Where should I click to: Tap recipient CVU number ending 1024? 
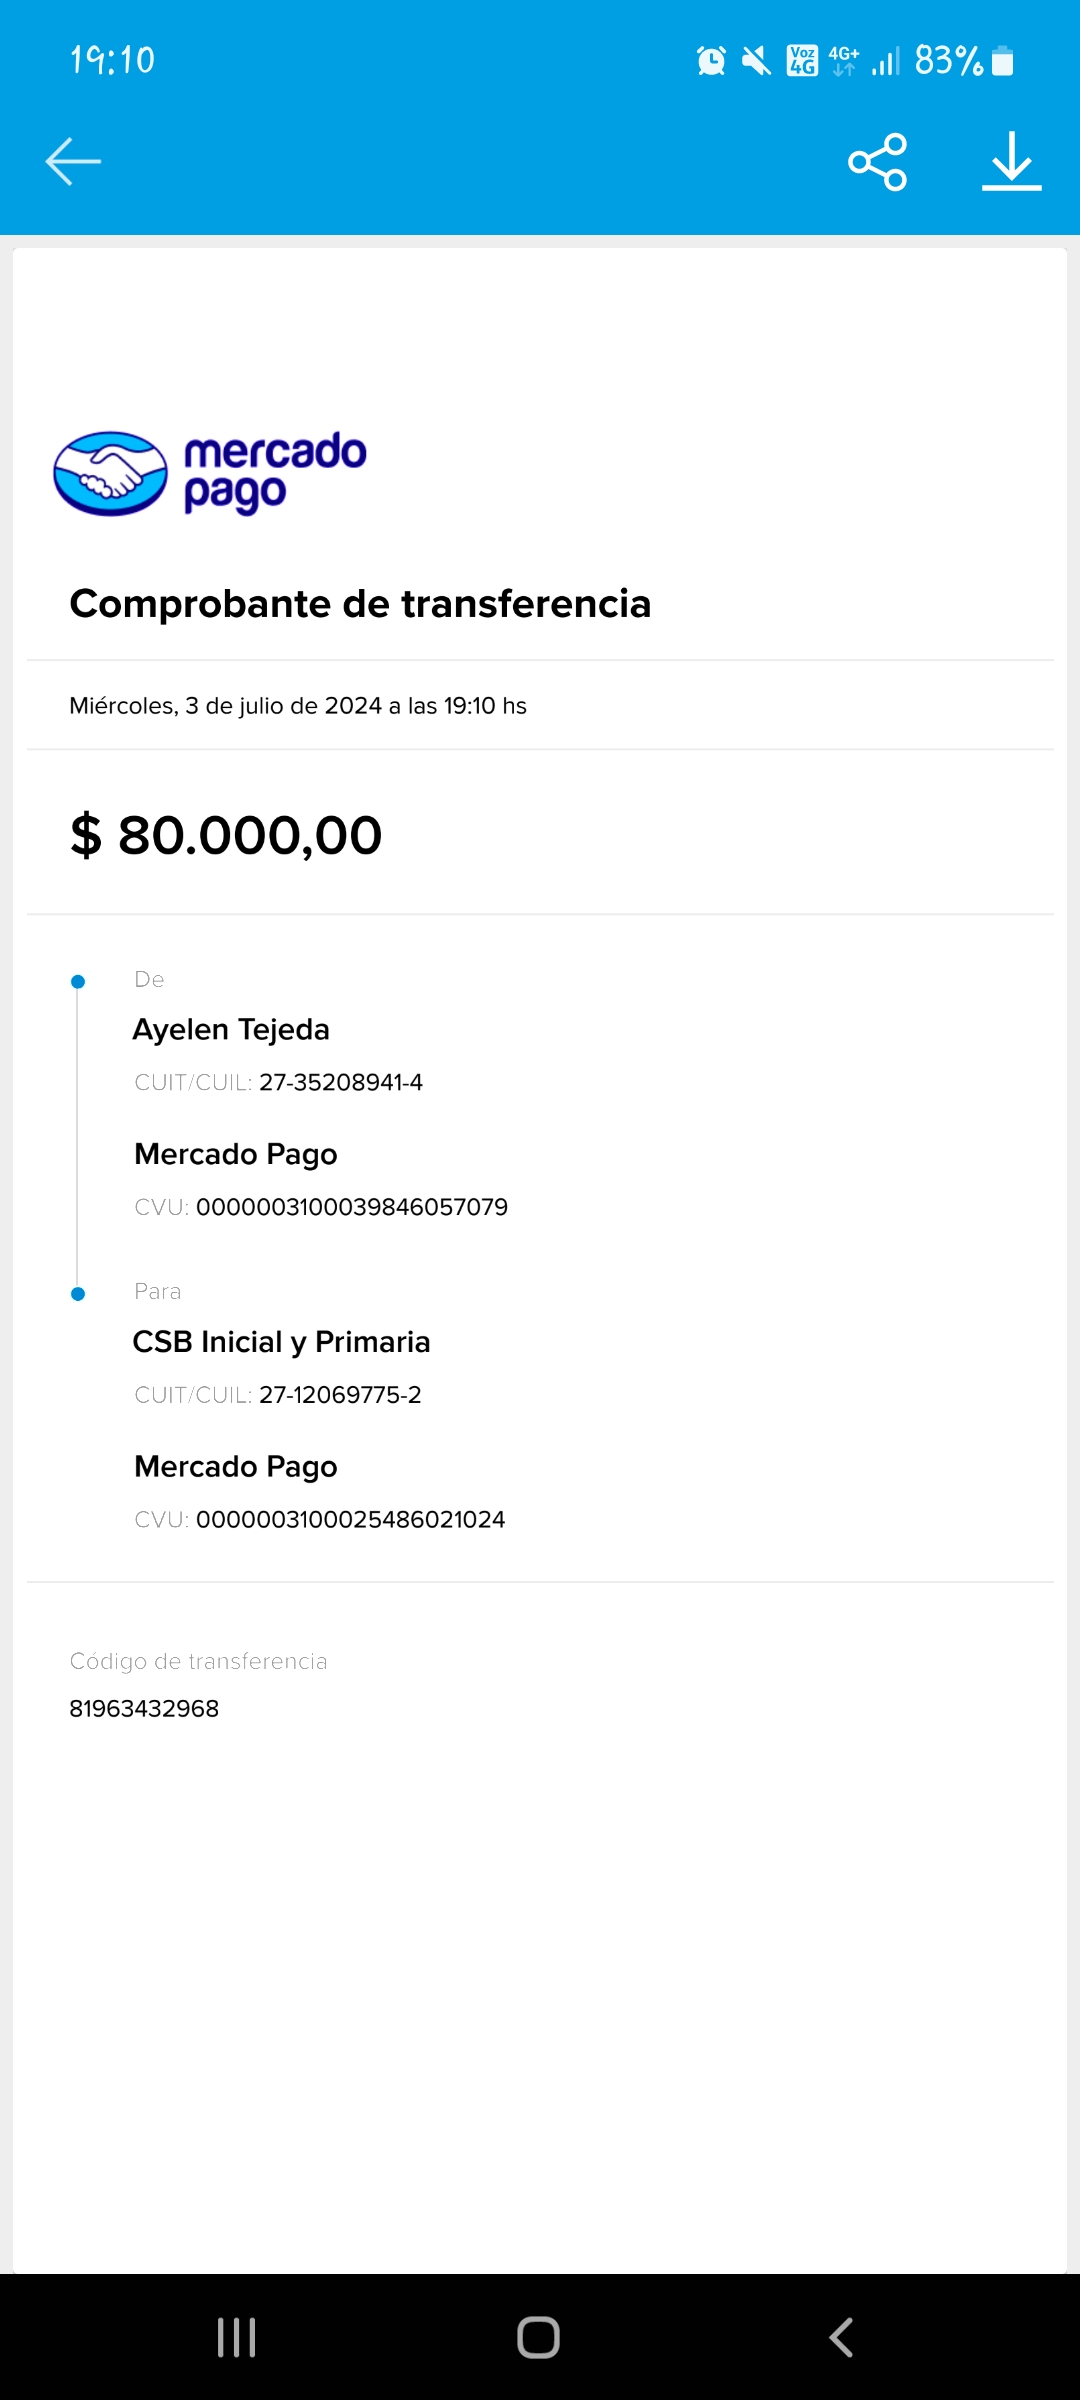[x=350, y=1519]
